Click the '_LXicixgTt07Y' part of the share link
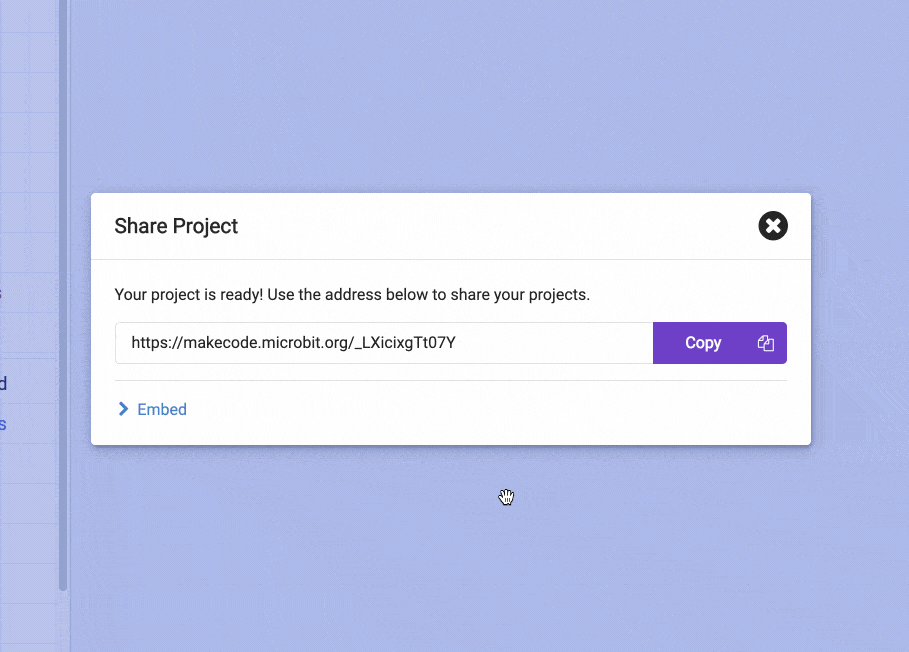Image resolution: width=909 pixels, height=652 pixels. pos(405,343)
